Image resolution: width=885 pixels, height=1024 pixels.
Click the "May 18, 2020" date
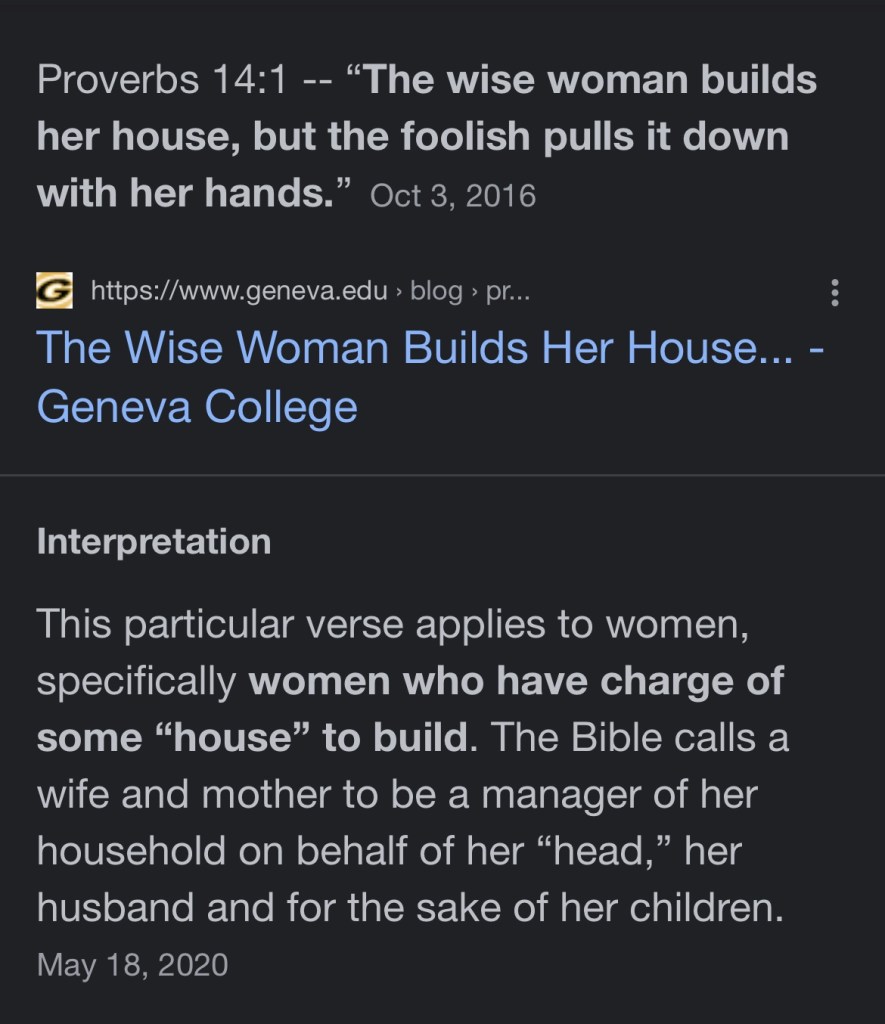(x=132, y=965)
